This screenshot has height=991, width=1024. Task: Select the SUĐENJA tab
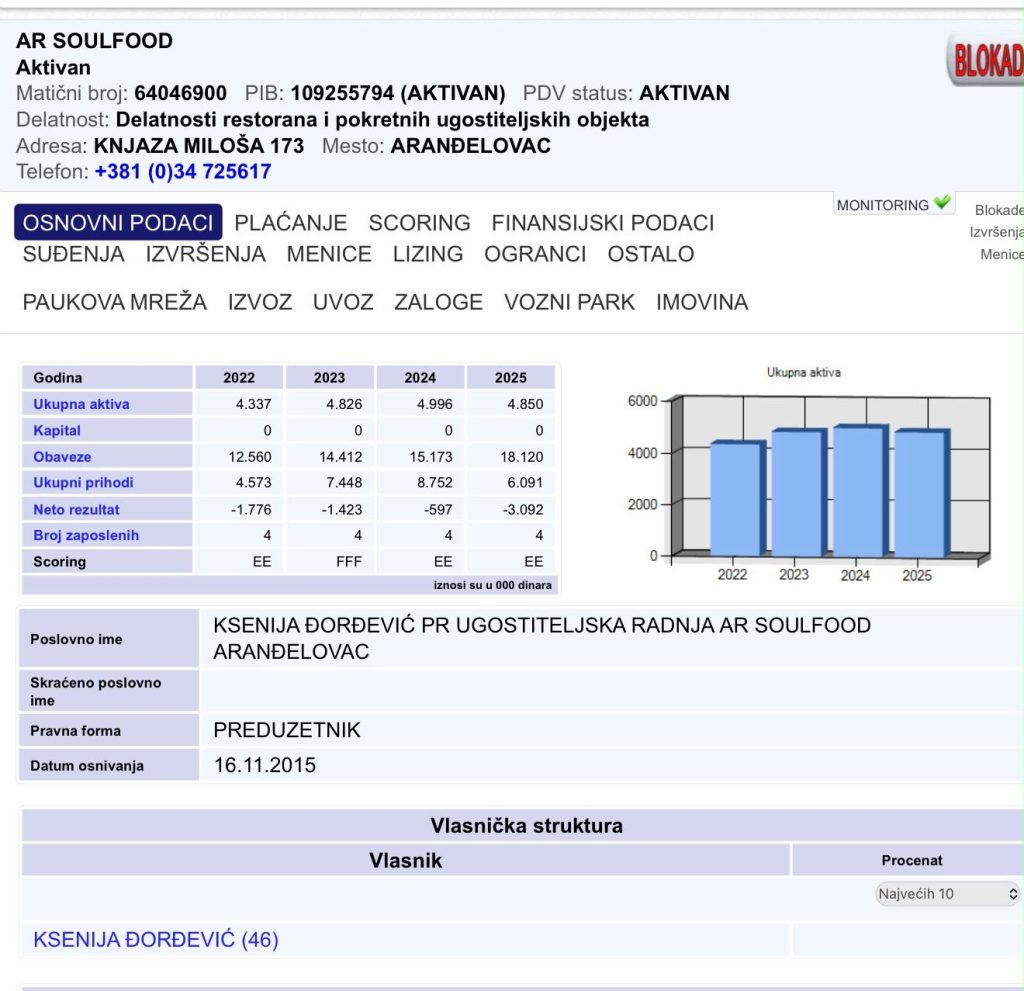point(74,253)
